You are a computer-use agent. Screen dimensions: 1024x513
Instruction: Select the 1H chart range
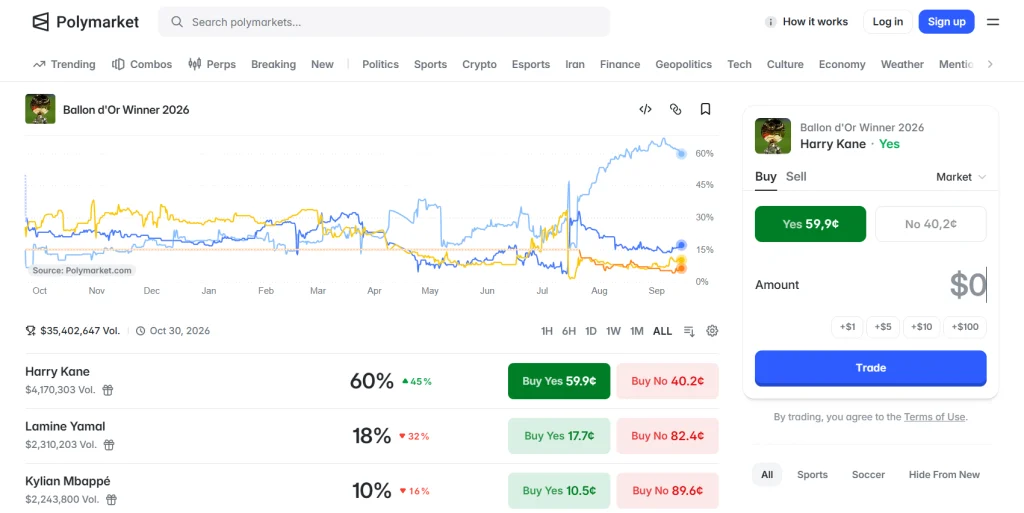click(547, 331)
